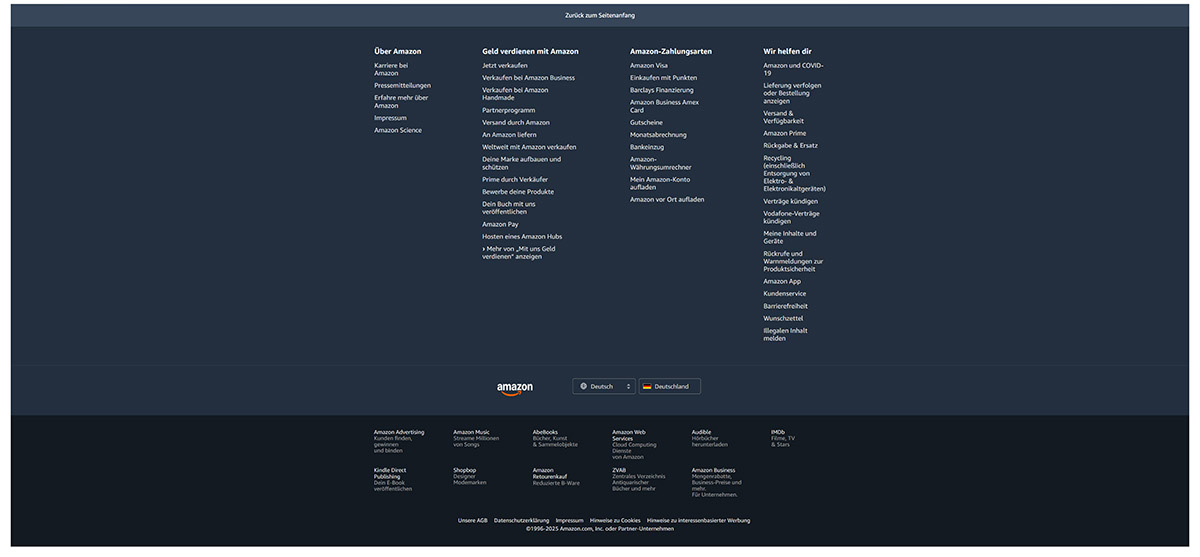Click 'Deine Marke aufbauen und schützen'

tap(522, 163)
